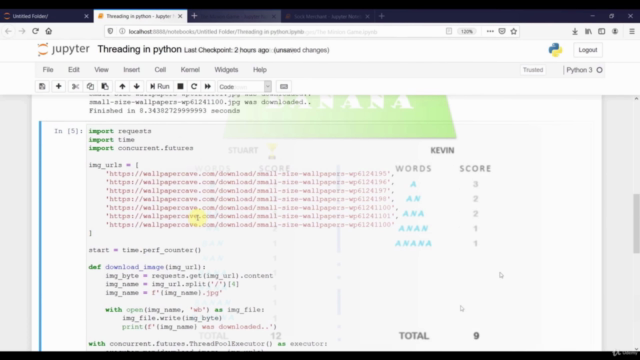The height and width of the screenshot is (360, 640).
Task: Click the Logout button
Action: point(588,50)
